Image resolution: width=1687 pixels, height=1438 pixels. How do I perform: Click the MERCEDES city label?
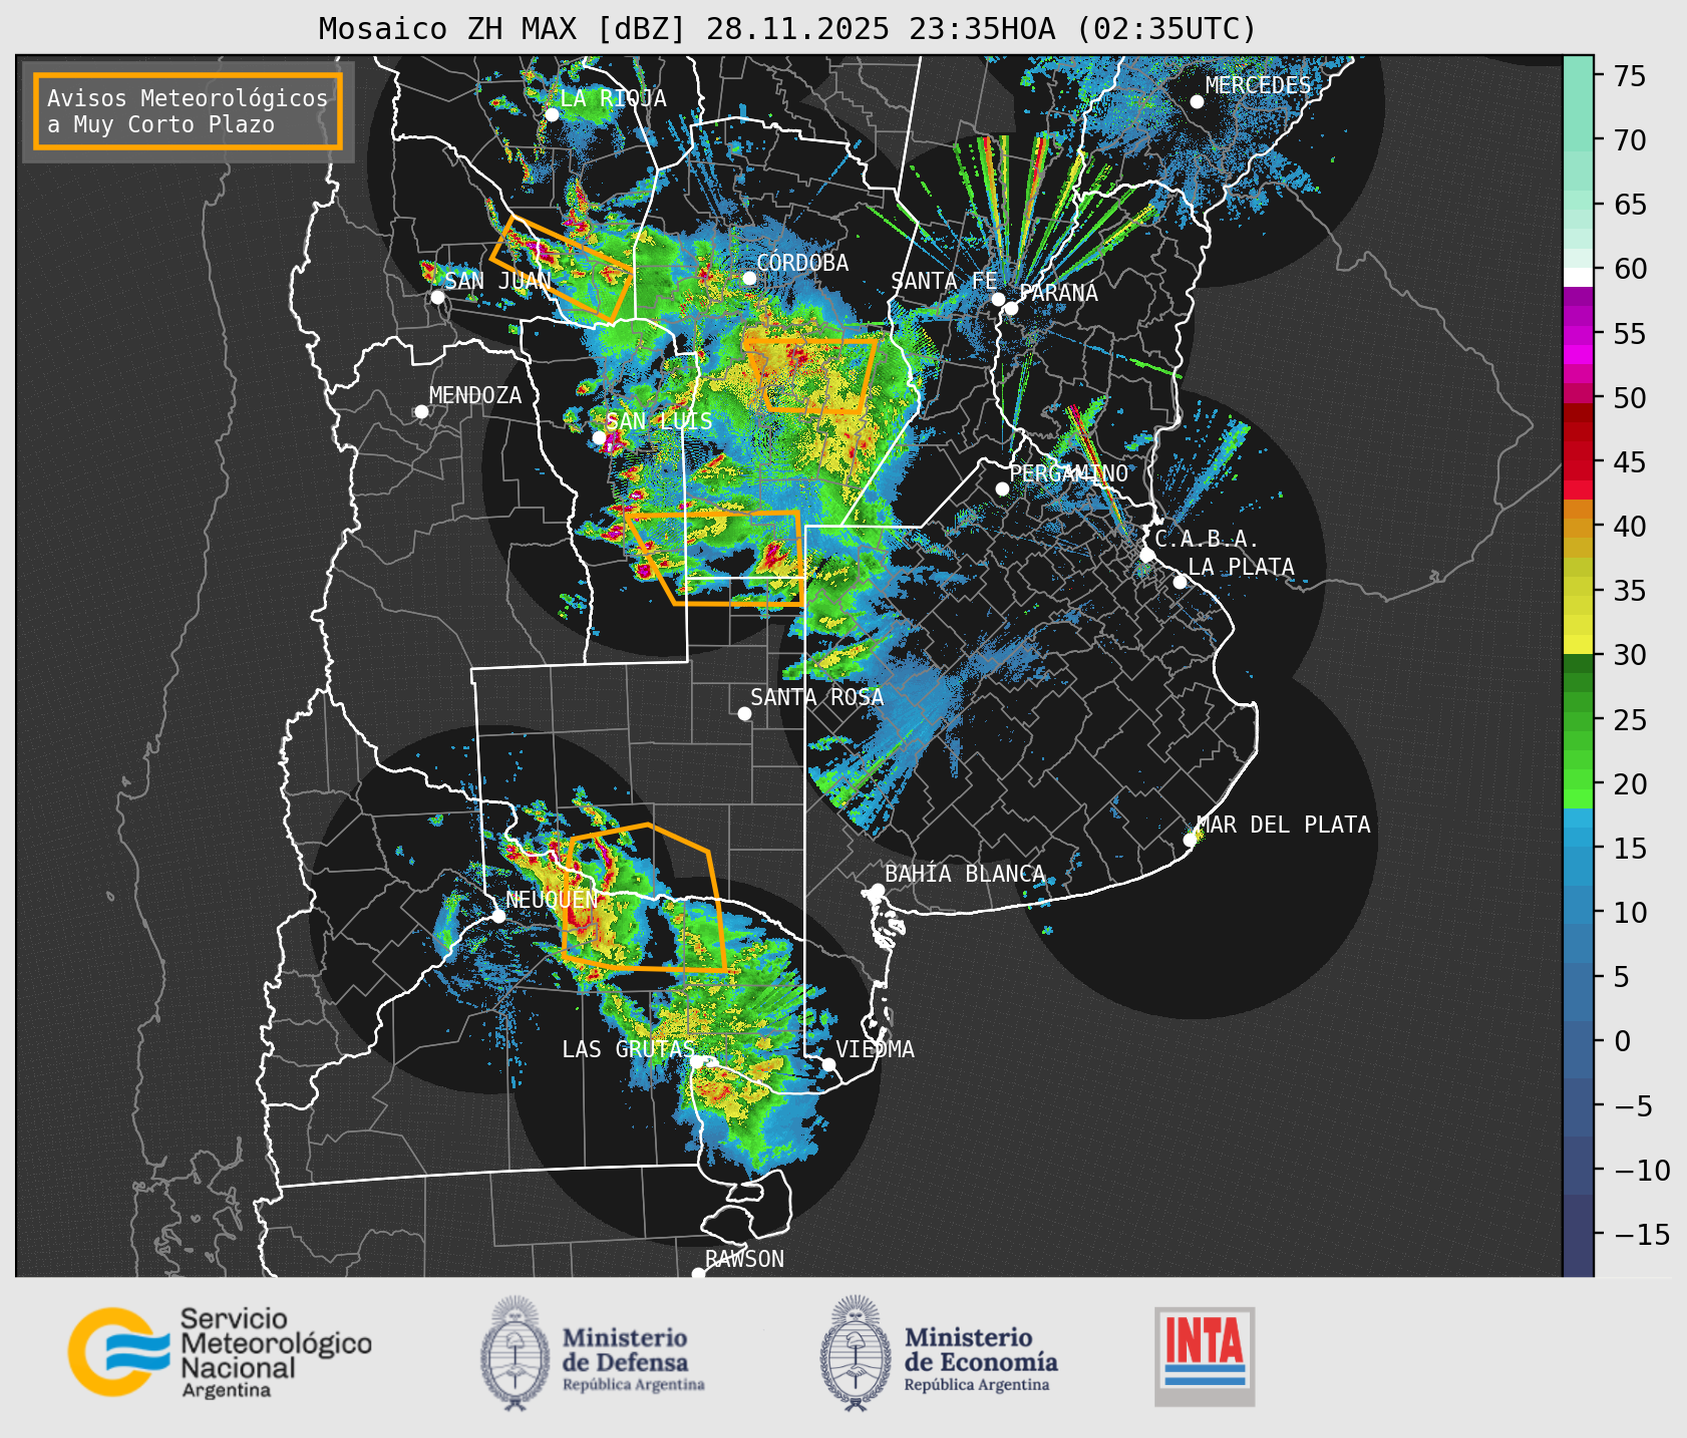1258,86
